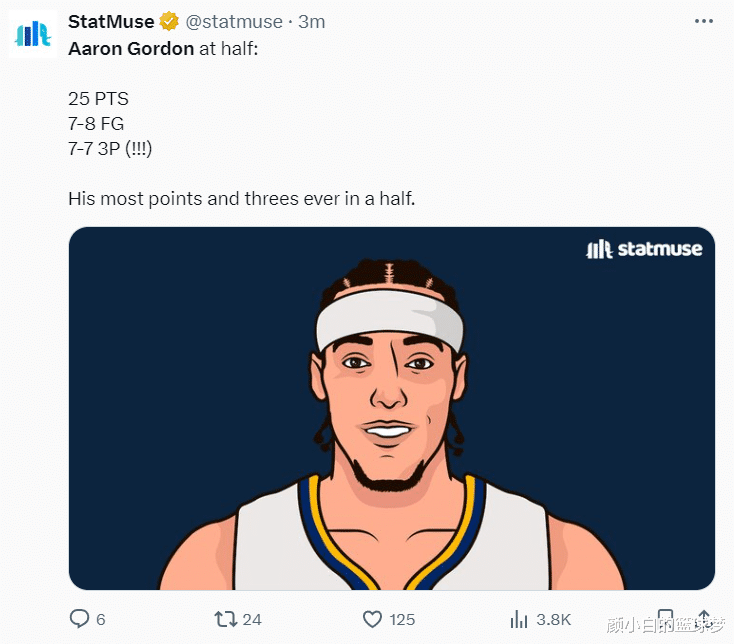Click the views bar chart icon
734x644 pixels.
point(519,619)
